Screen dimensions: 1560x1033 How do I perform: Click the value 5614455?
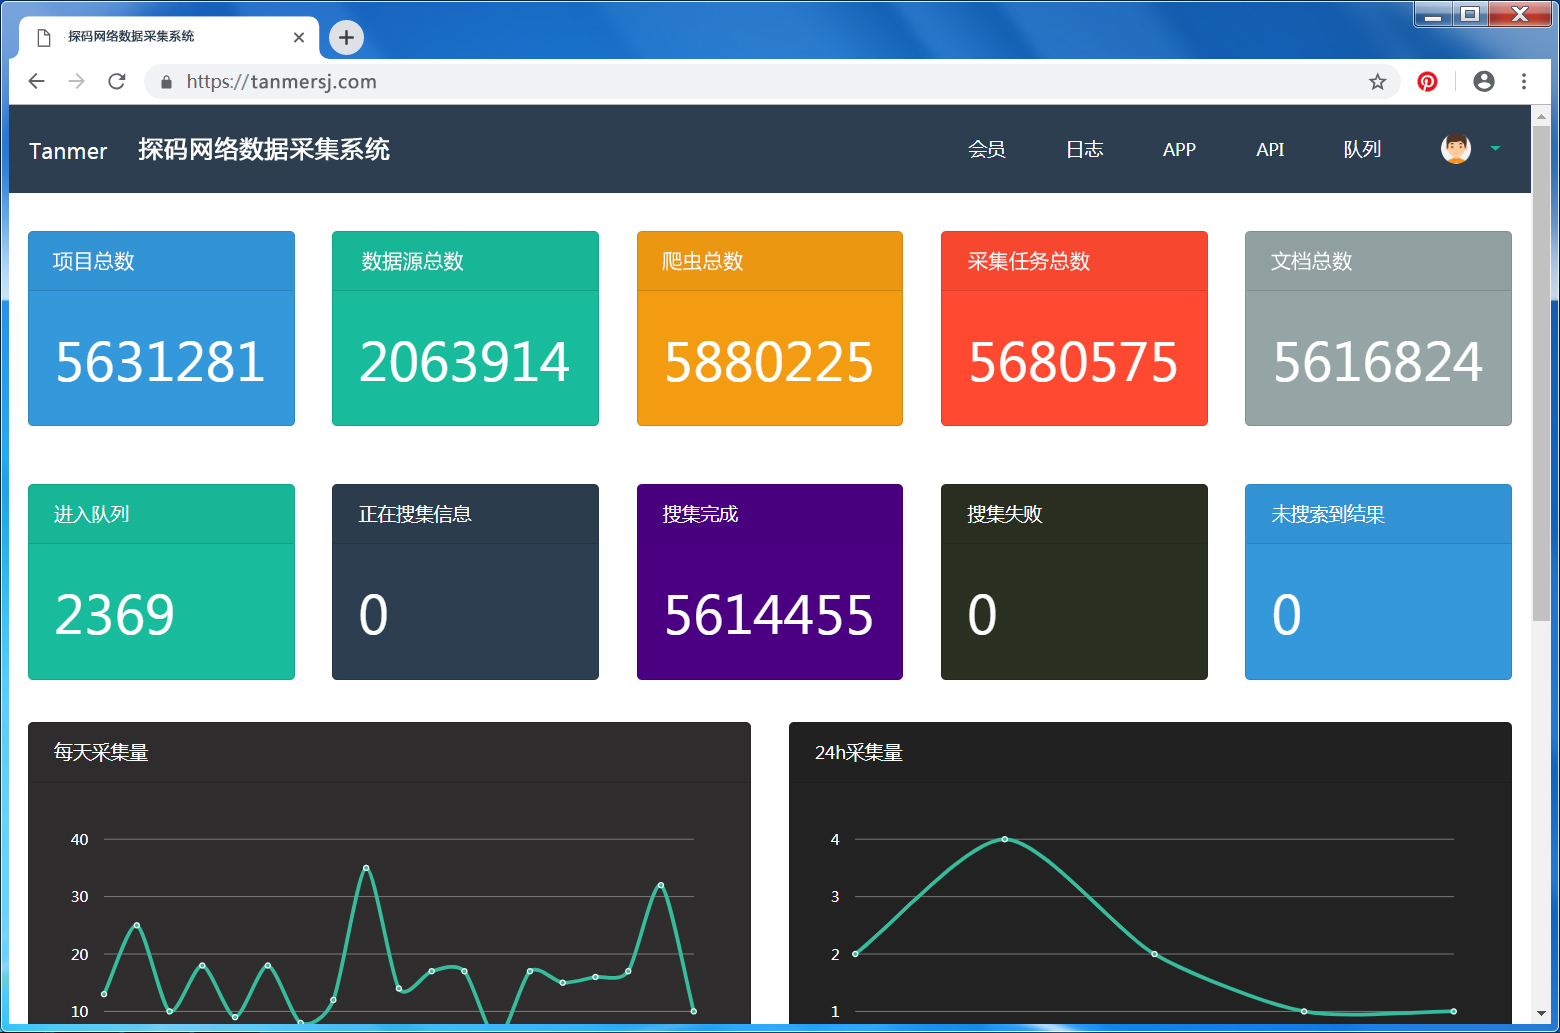click(x=769, y=615)
